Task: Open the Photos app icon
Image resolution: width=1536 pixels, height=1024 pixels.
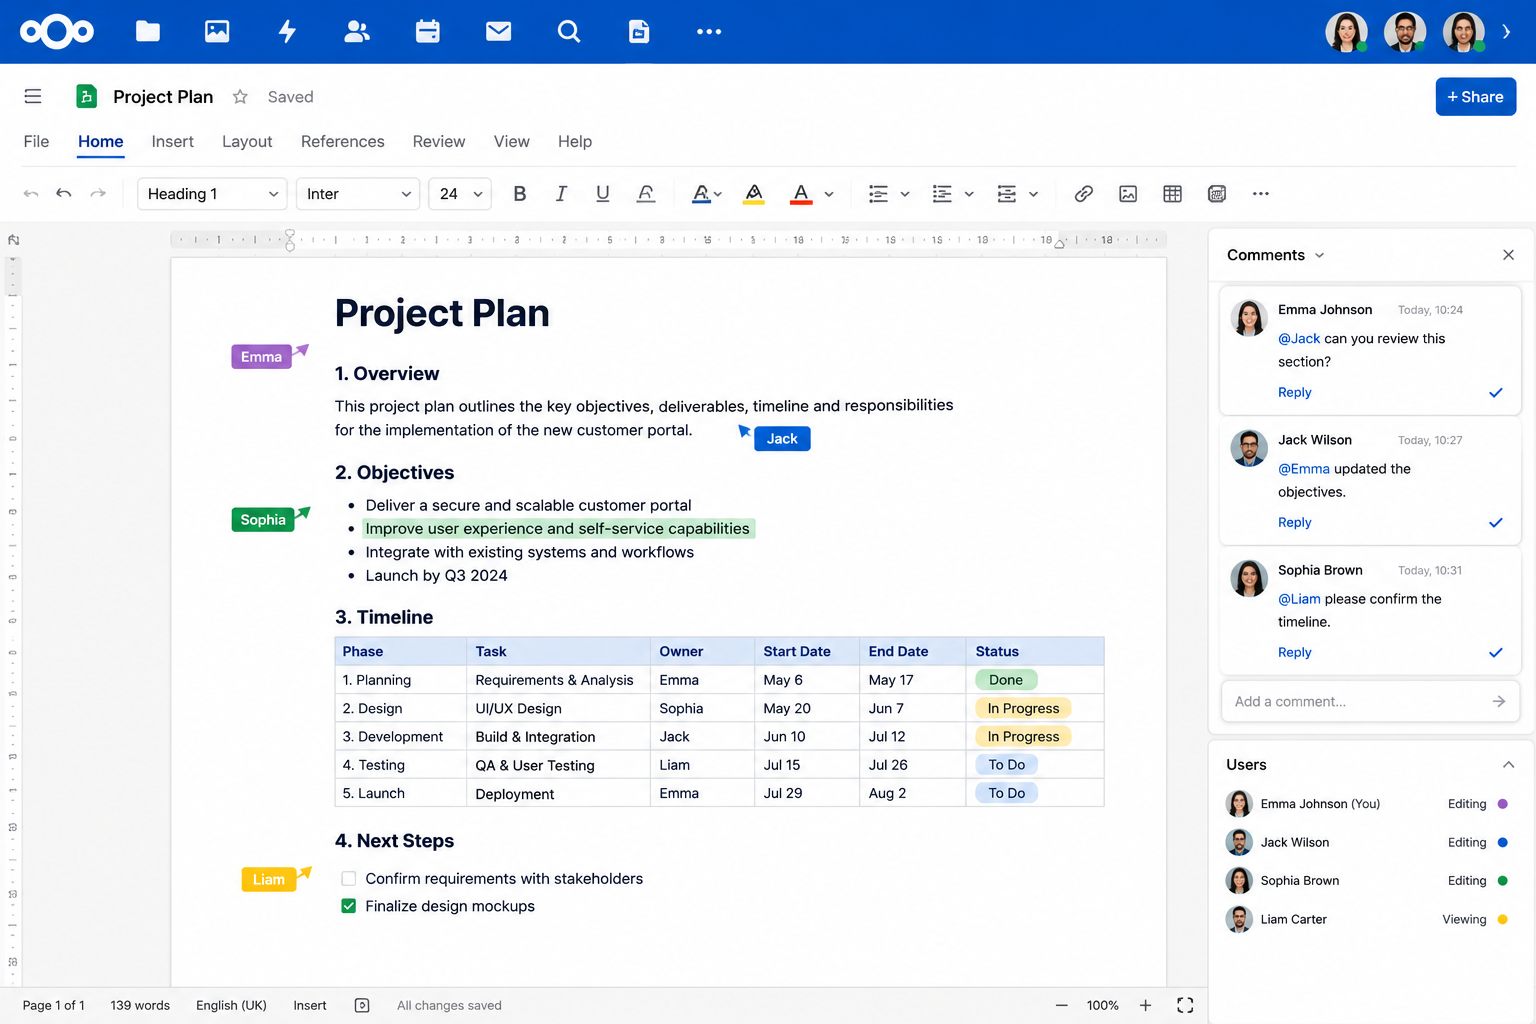Action: point(217,32)
